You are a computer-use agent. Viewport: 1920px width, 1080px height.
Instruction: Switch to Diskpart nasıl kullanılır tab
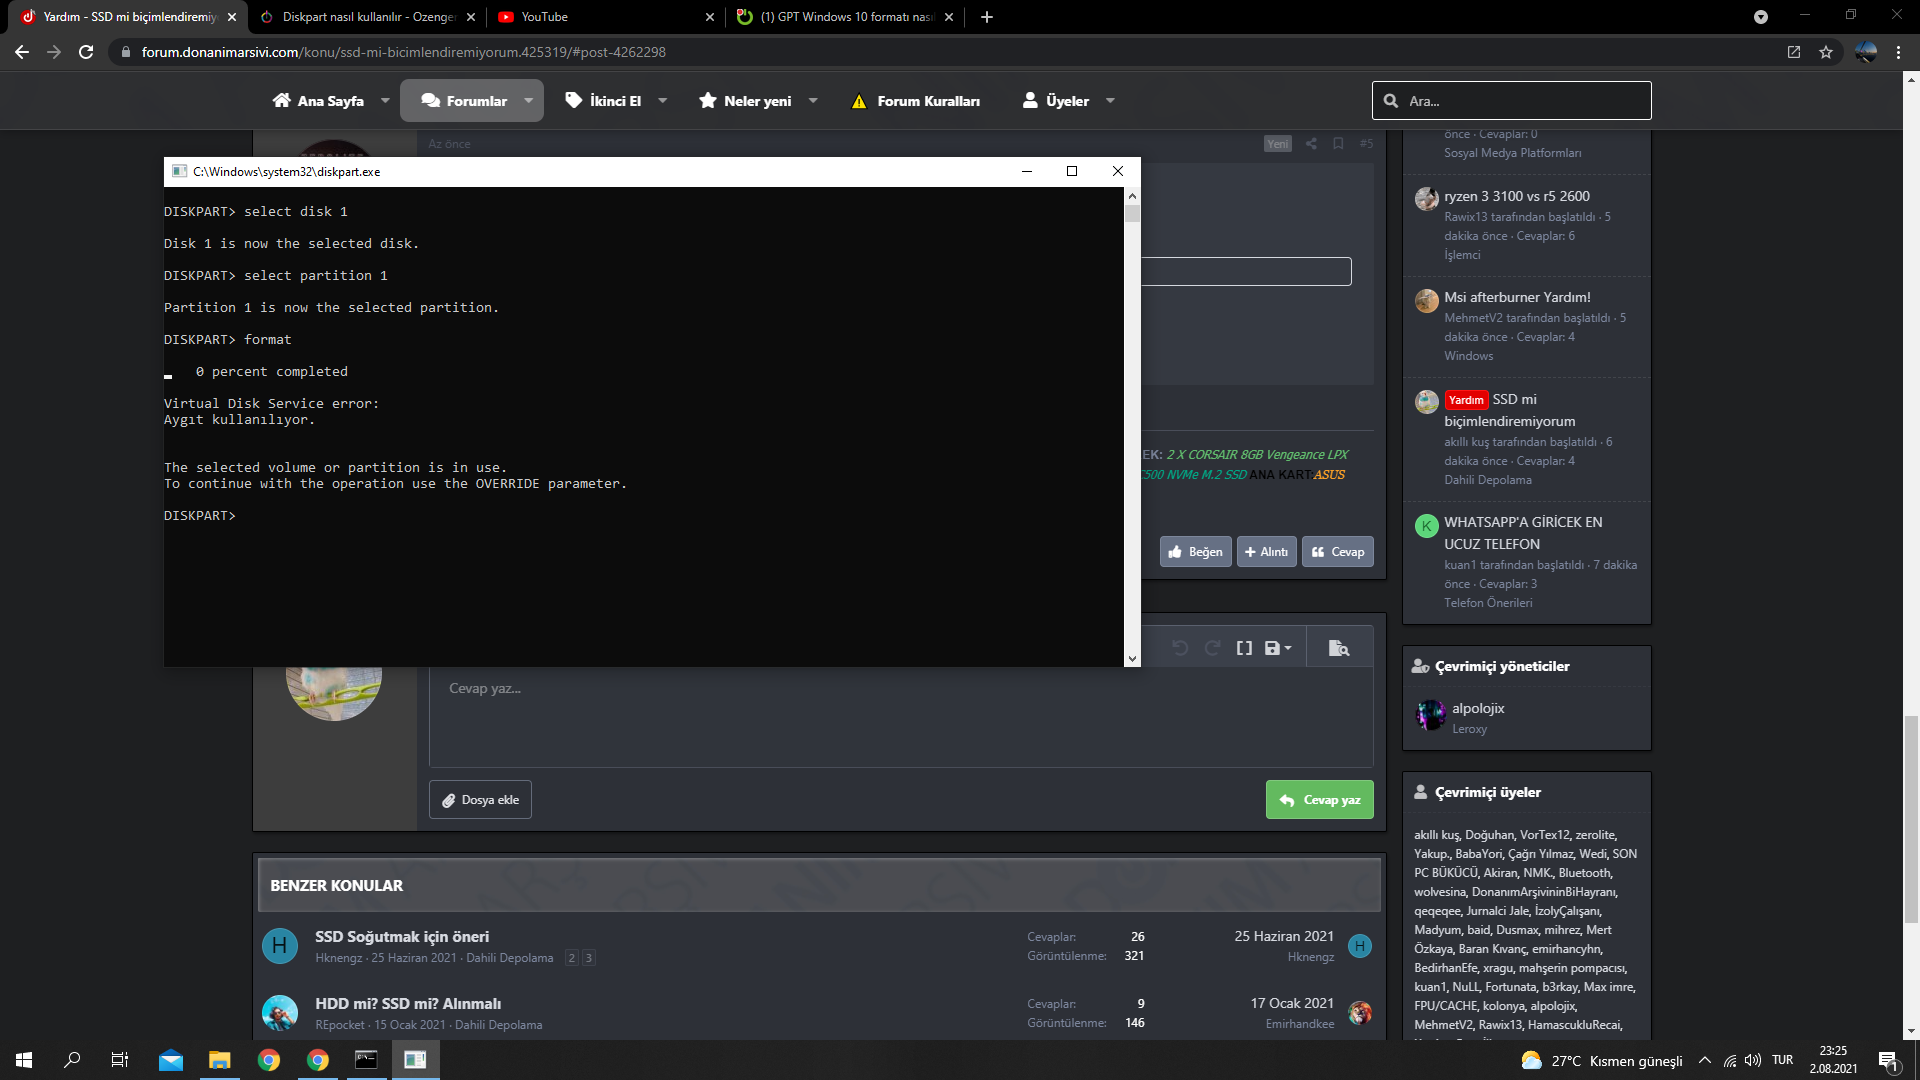(x=369, y=17)
